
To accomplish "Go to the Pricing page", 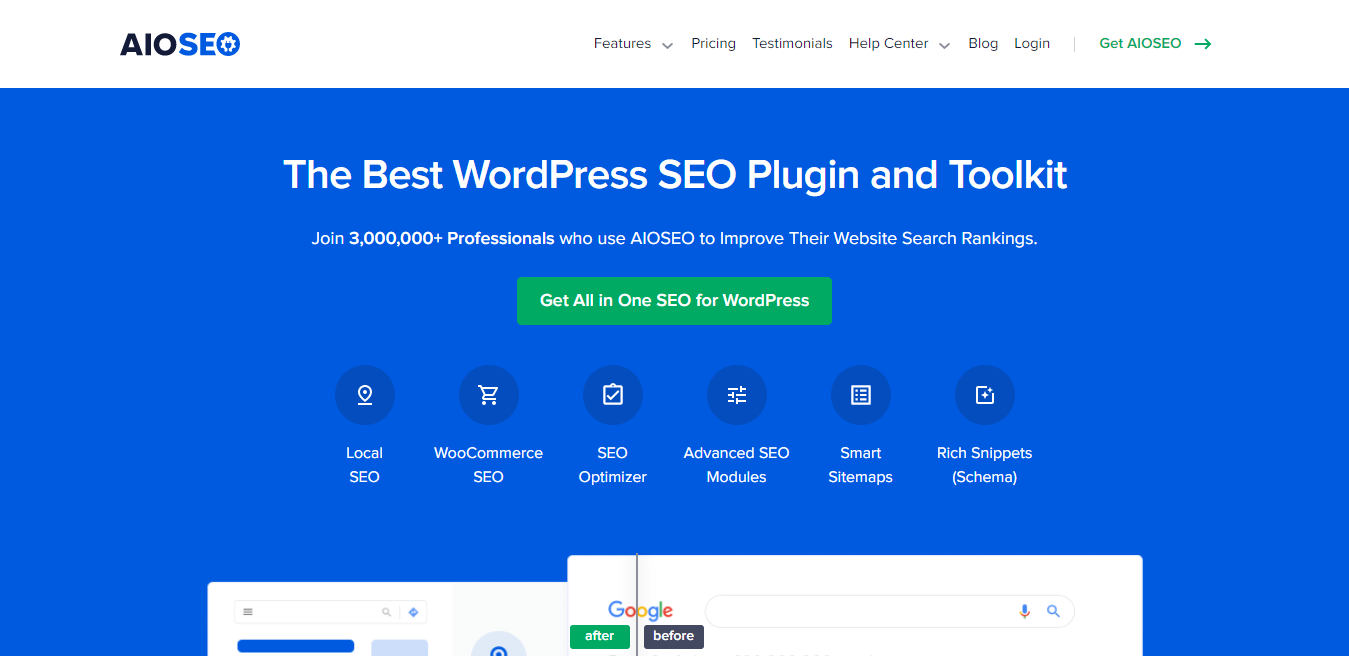I will 713,44.
